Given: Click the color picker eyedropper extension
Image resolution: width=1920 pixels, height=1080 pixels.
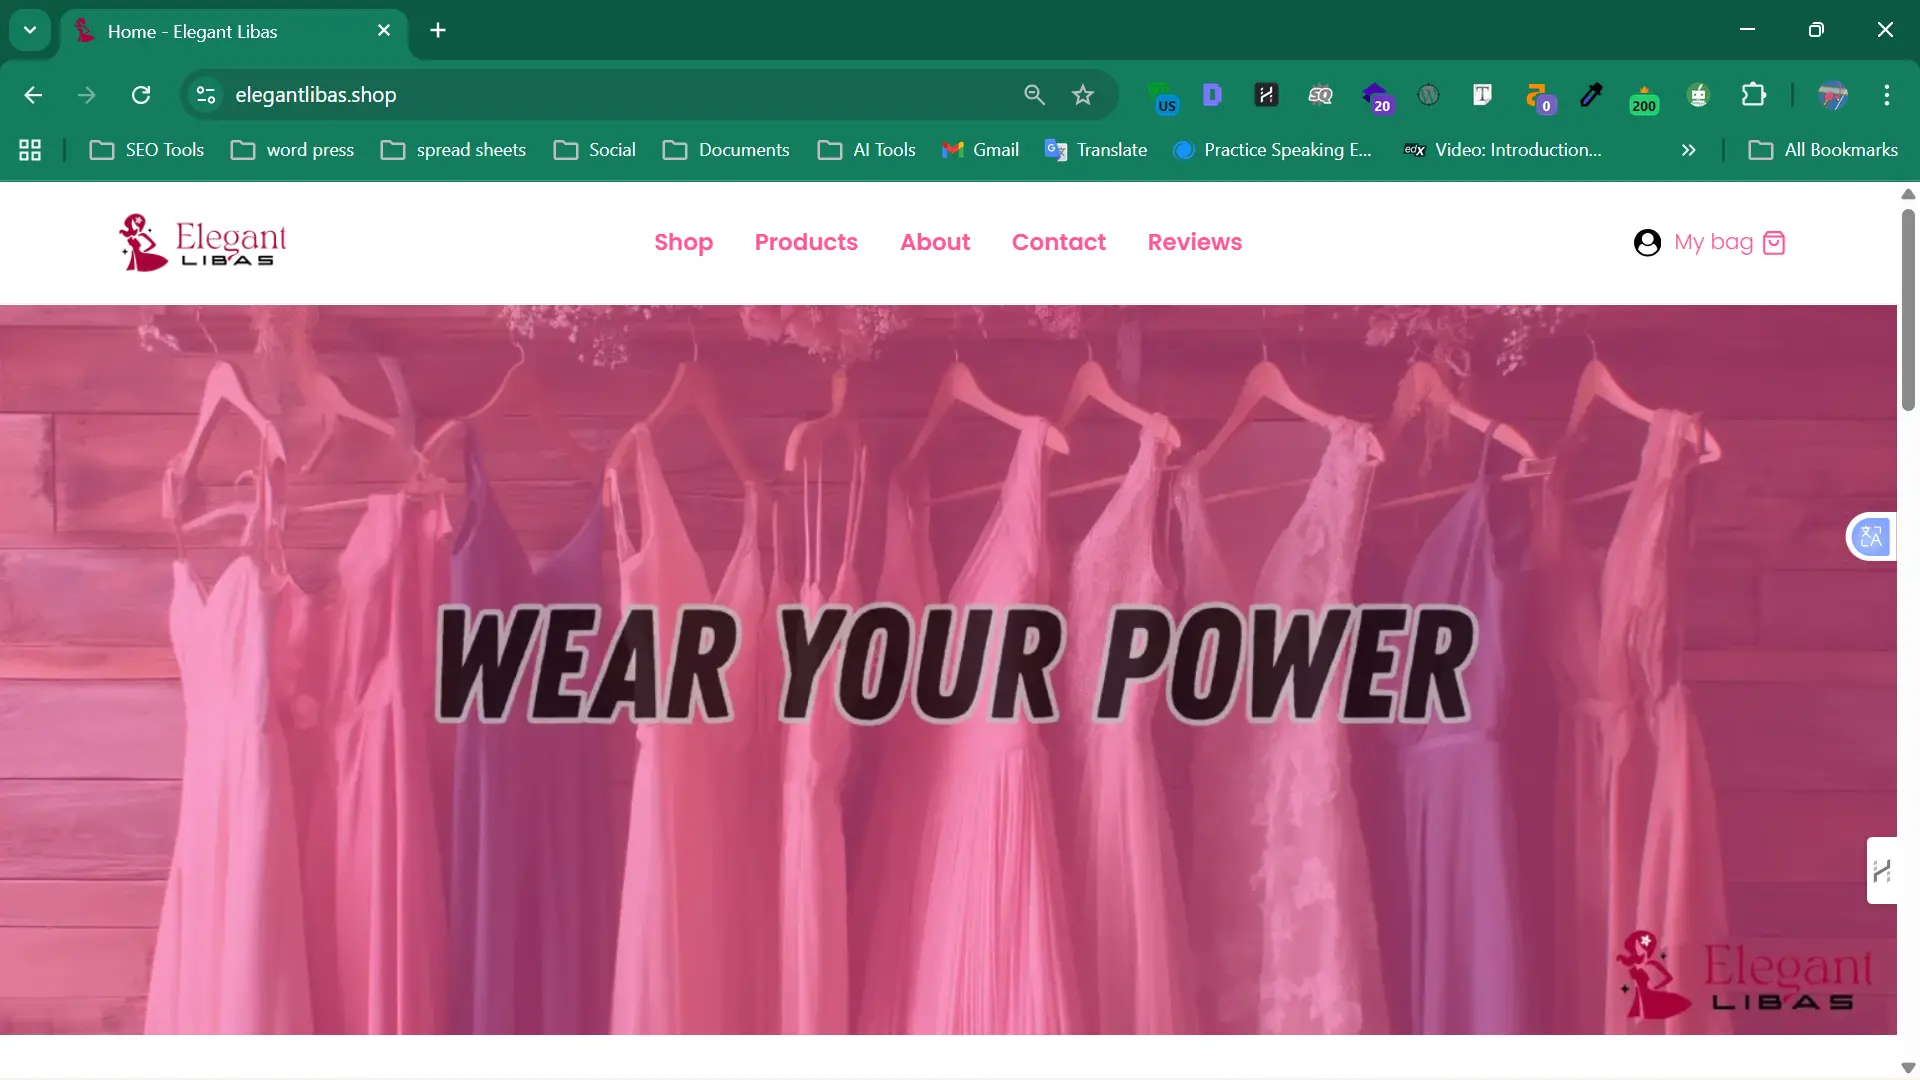Looking at the screenshot, I should pyautogui.click(x=1590, y=95).
